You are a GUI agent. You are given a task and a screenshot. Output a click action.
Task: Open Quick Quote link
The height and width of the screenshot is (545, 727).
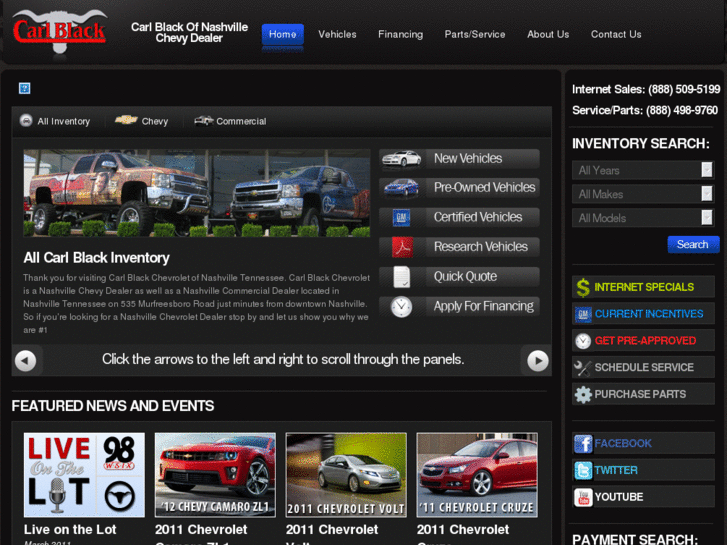459,277
